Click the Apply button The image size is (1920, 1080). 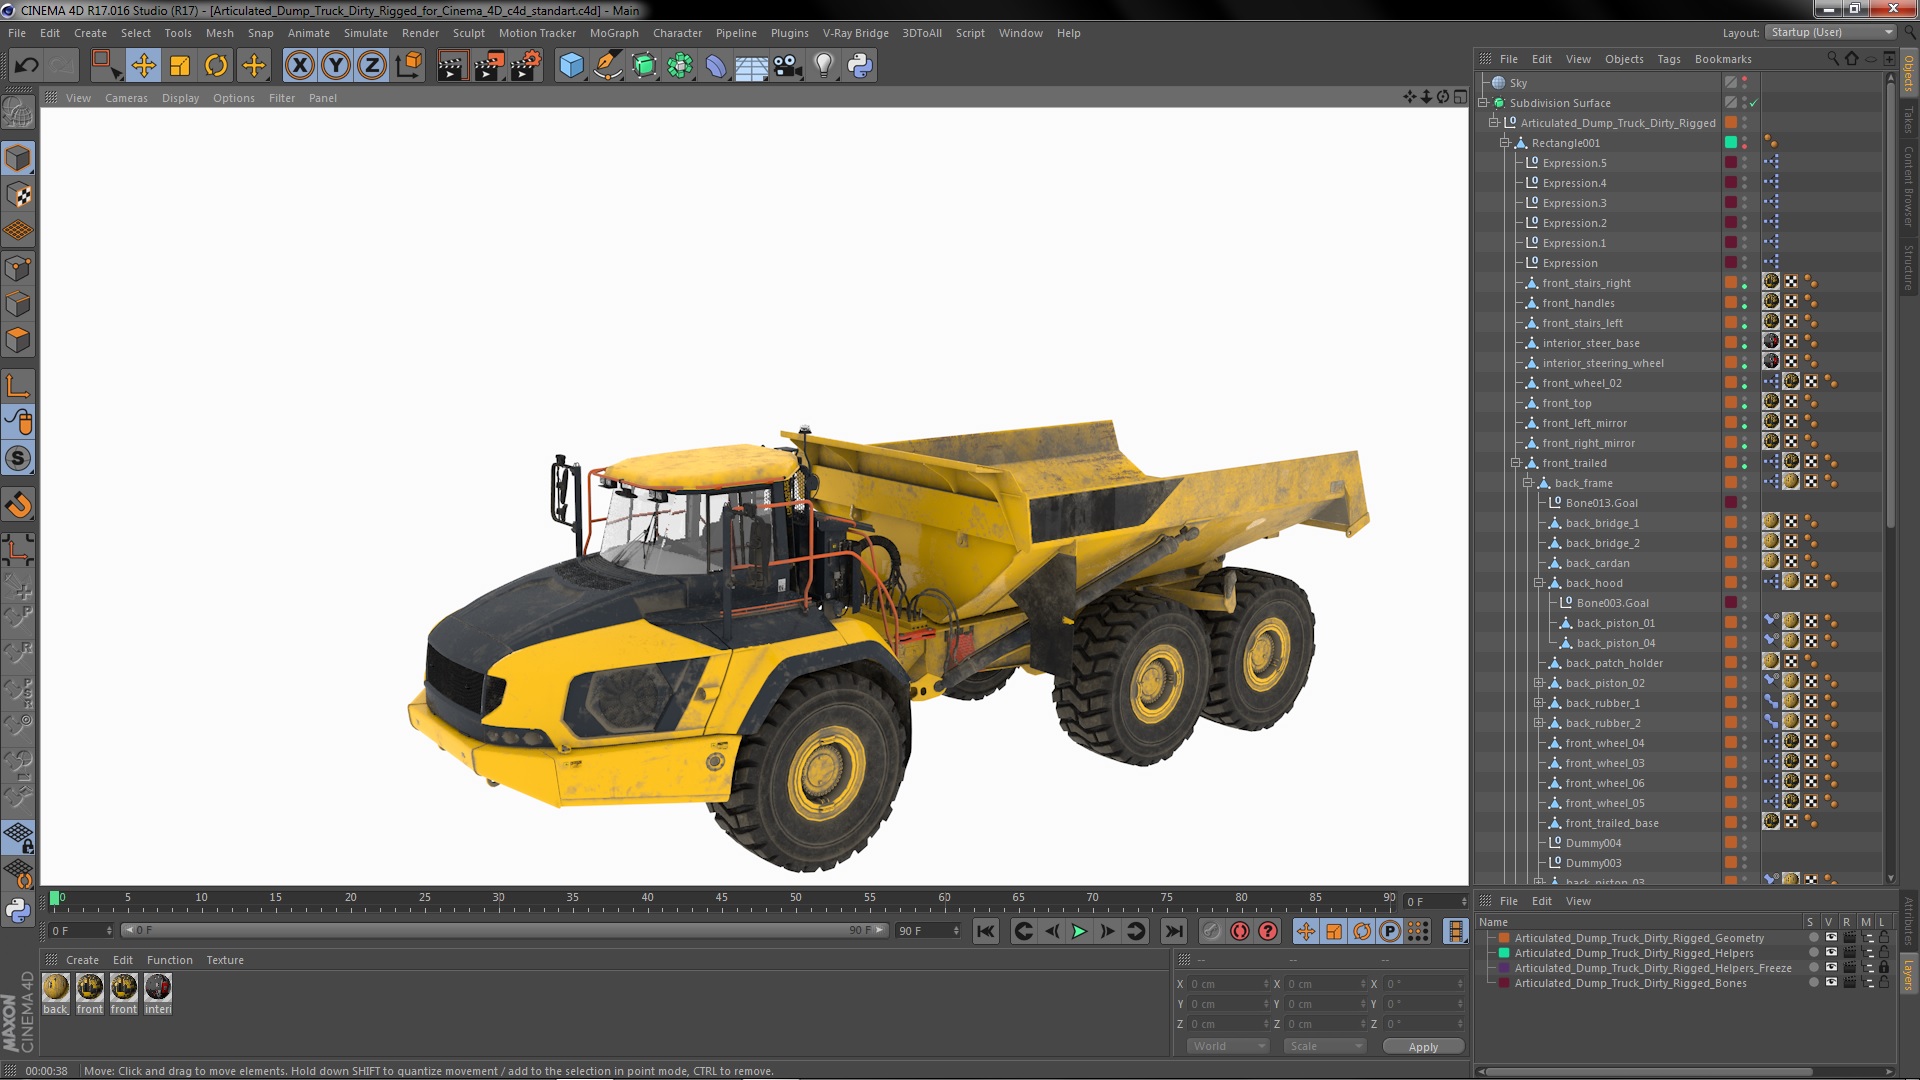point(1422,1046)
